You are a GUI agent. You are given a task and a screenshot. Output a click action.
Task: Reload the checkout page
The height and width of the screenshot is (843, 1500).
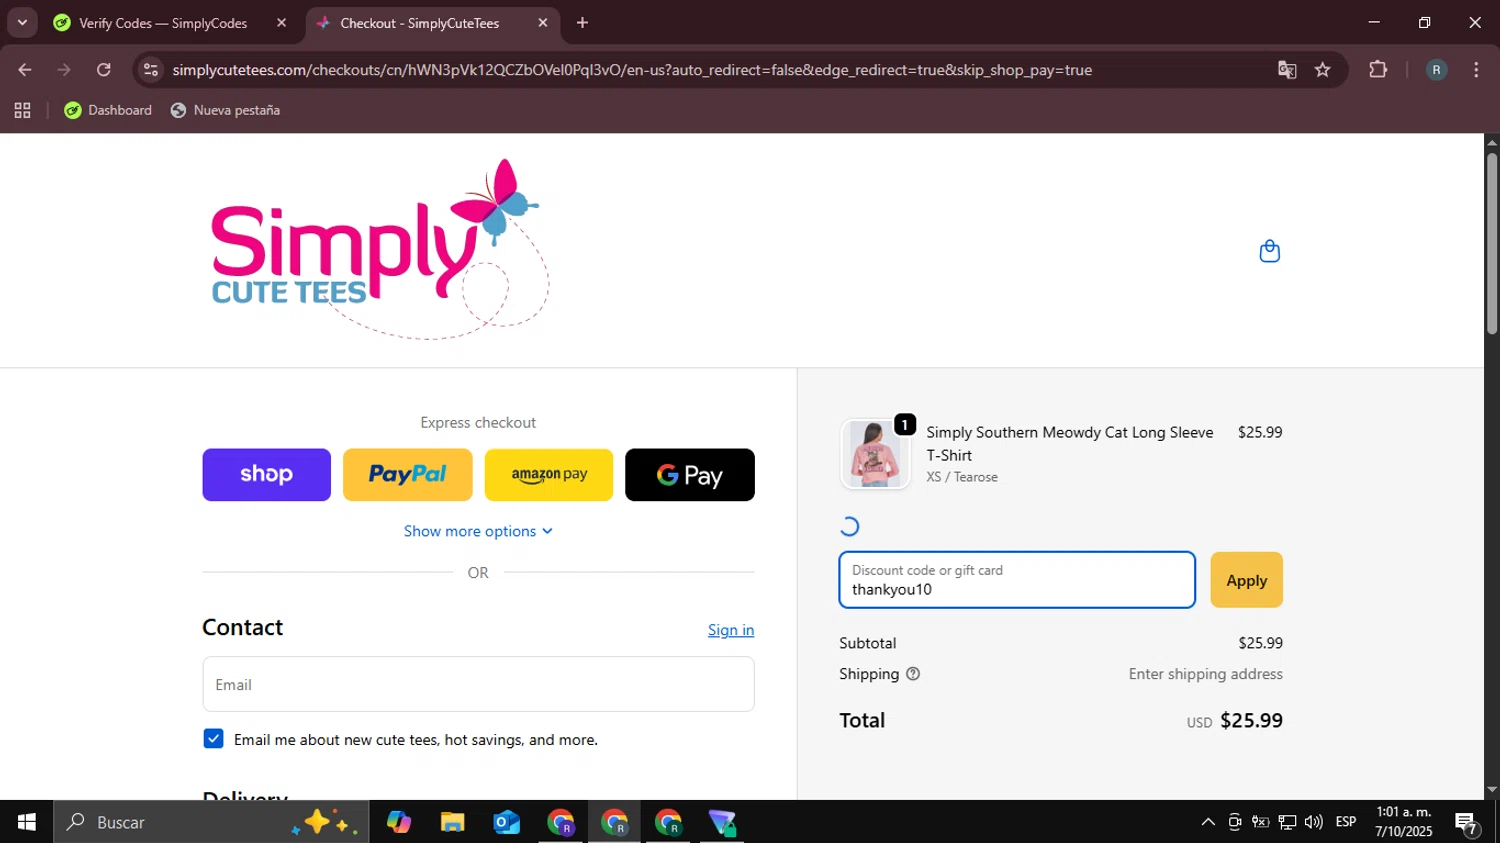104,70
